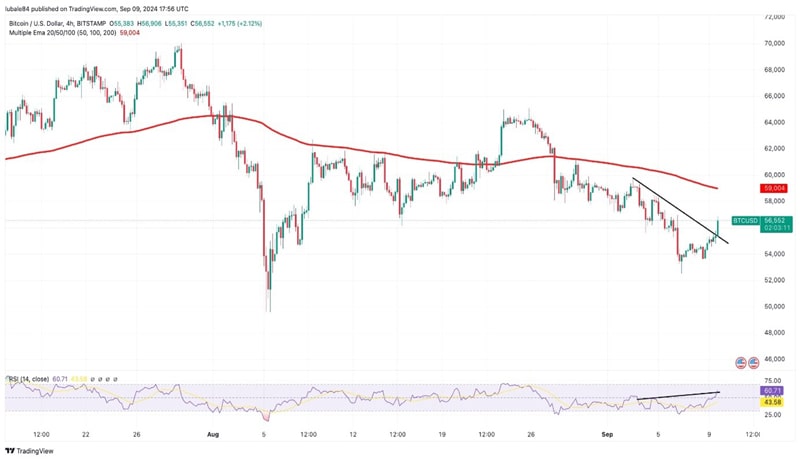800x460 pixels.
Task: Click the 48,000 price axis label
Action: click(774, 333)
